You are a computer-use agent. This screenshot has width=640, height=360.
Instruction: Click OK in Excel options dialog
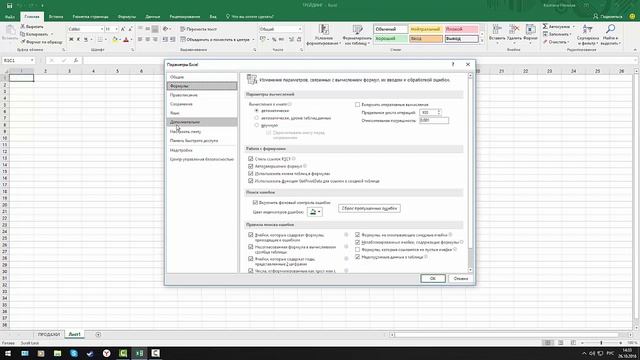point(433,278)
